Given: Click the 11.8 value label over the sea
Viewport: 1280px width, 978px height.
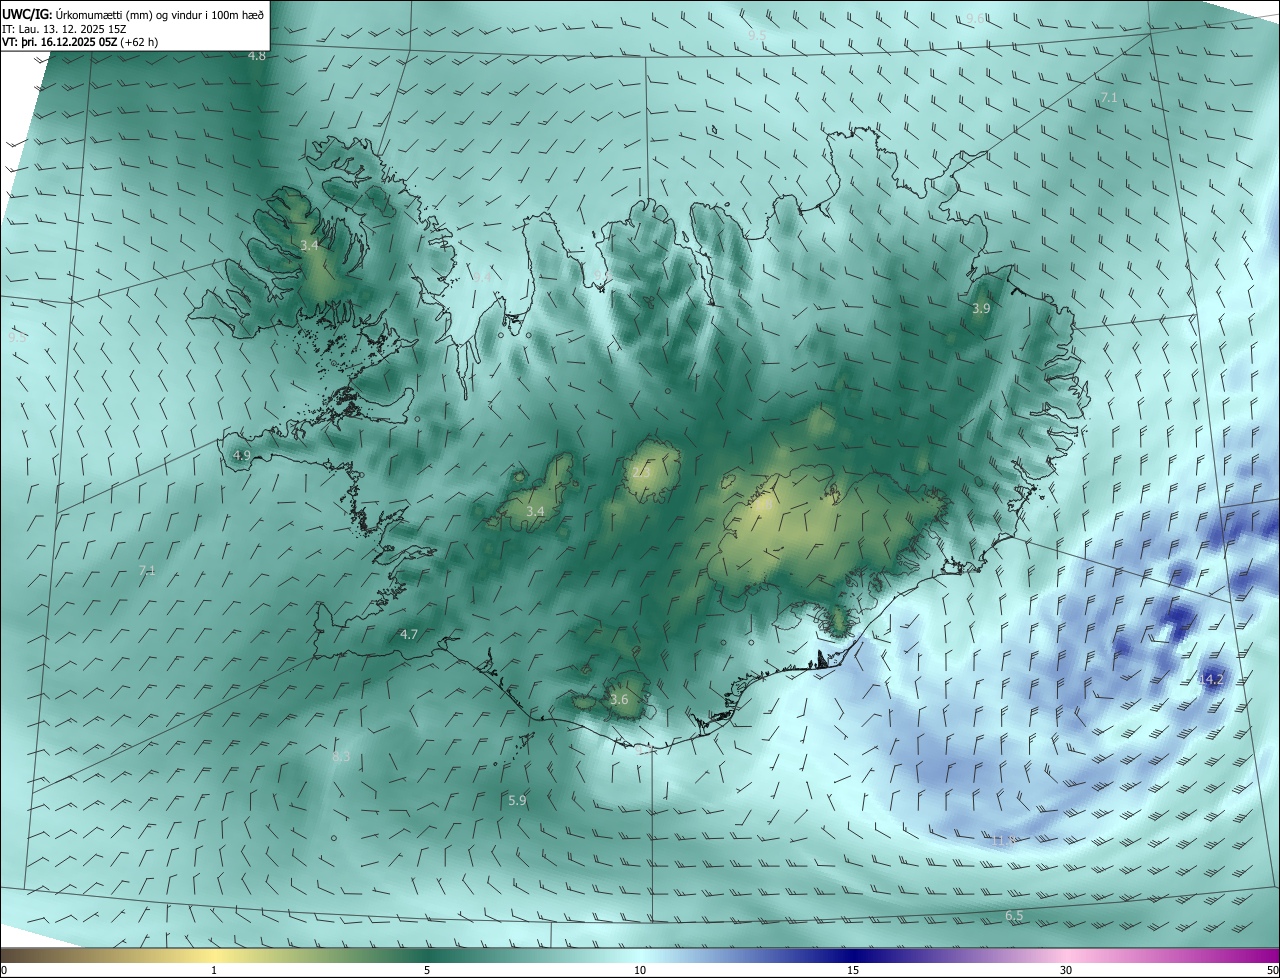Looking at the screenshot, I should coord(1003,840).
